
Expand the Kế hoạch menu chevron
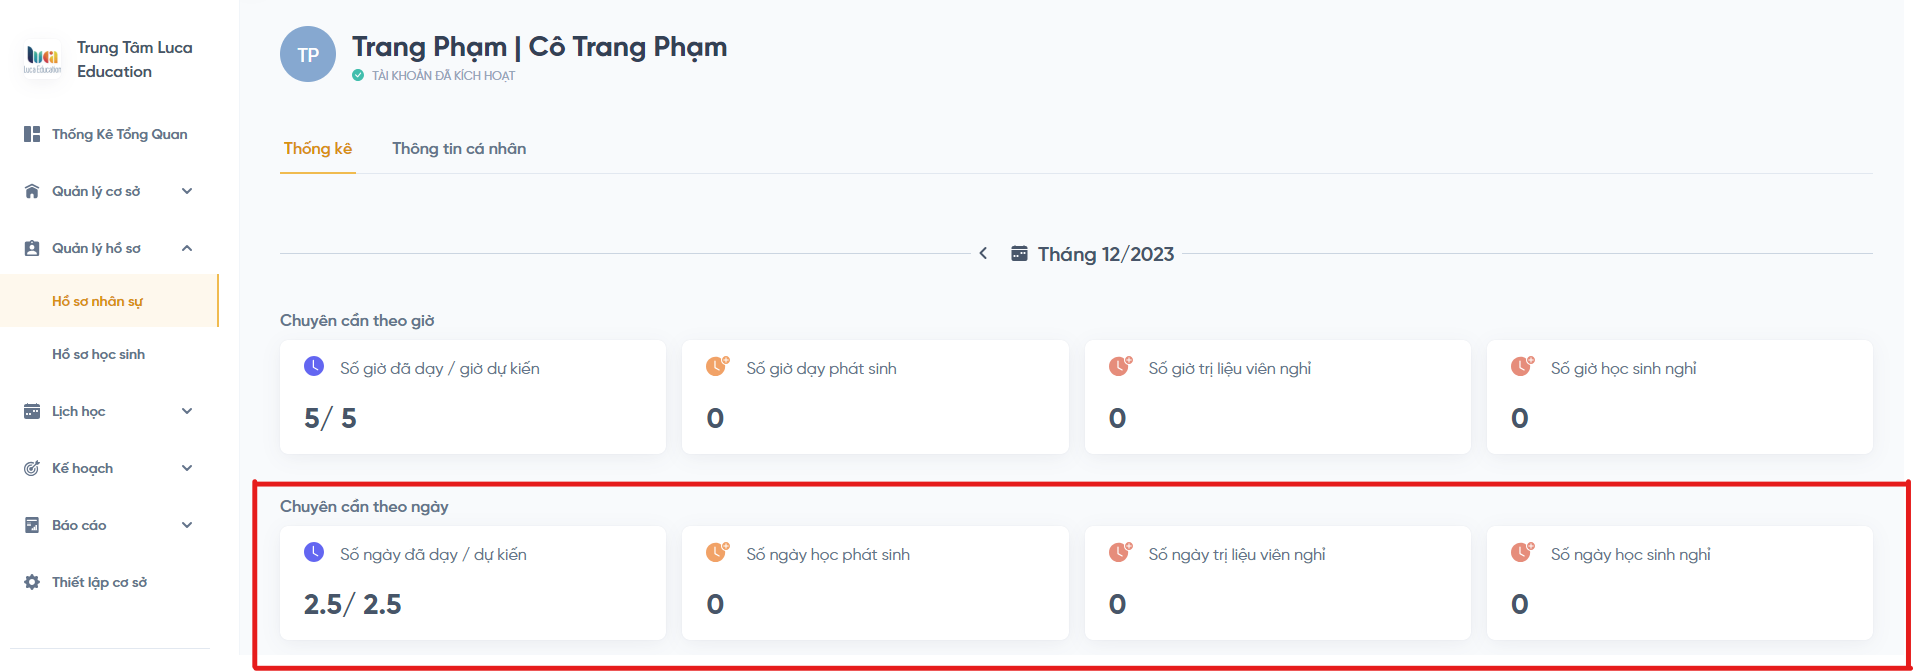pyautogui.click(x=187, y=468)
